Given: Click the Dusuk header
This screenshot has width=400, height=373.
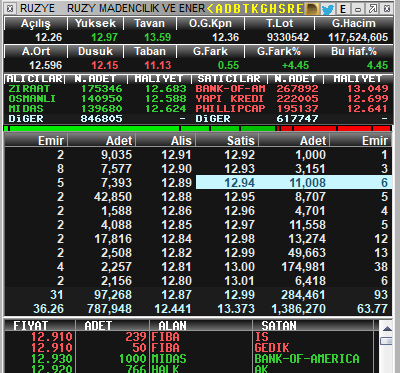Looking at the screenshot, I should click(95, 51).
